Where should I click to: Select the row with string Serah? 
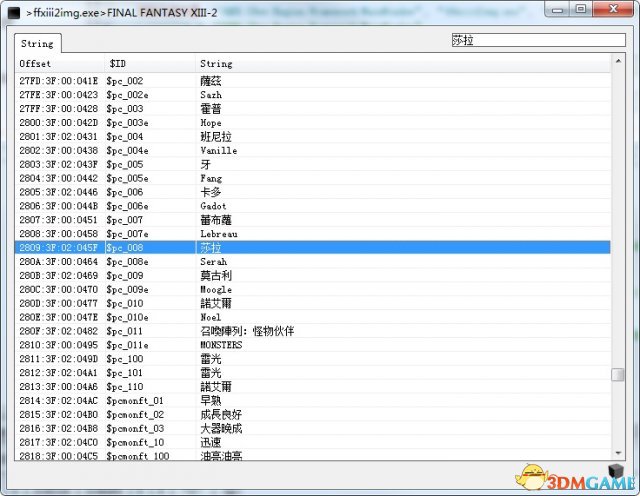click(x=313, y=262)
